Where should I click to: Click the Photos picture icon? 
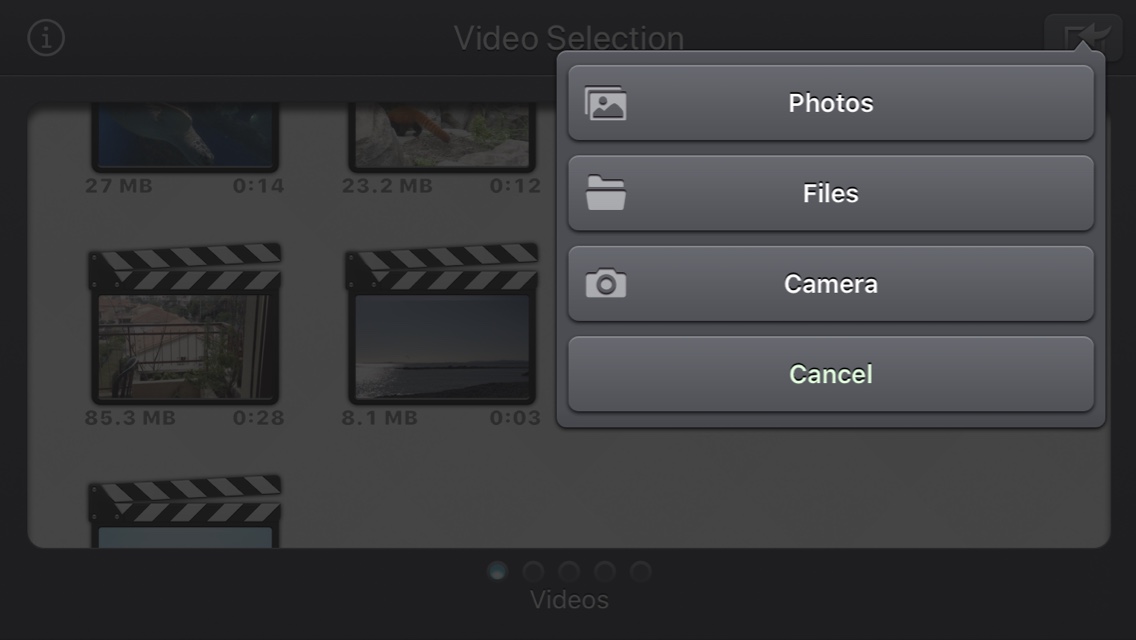point(606,103)
